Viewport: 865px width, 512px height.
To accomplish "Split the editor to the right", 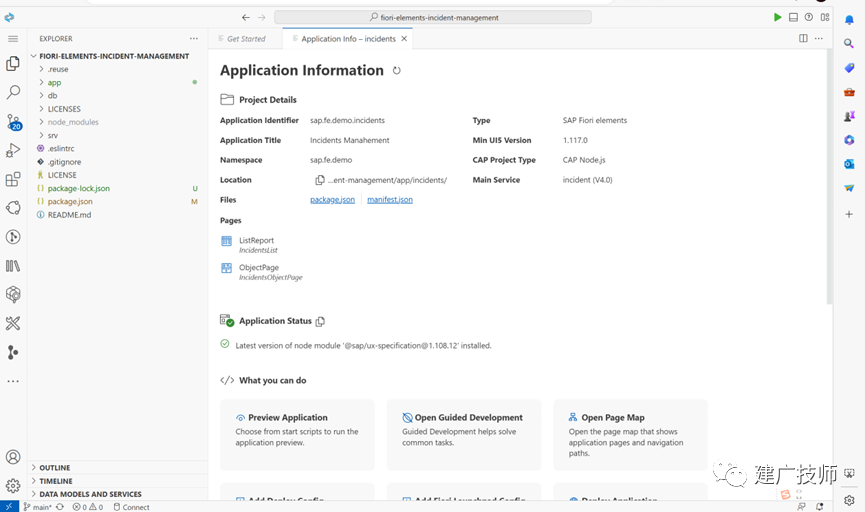I will click(x=803, y=38).
